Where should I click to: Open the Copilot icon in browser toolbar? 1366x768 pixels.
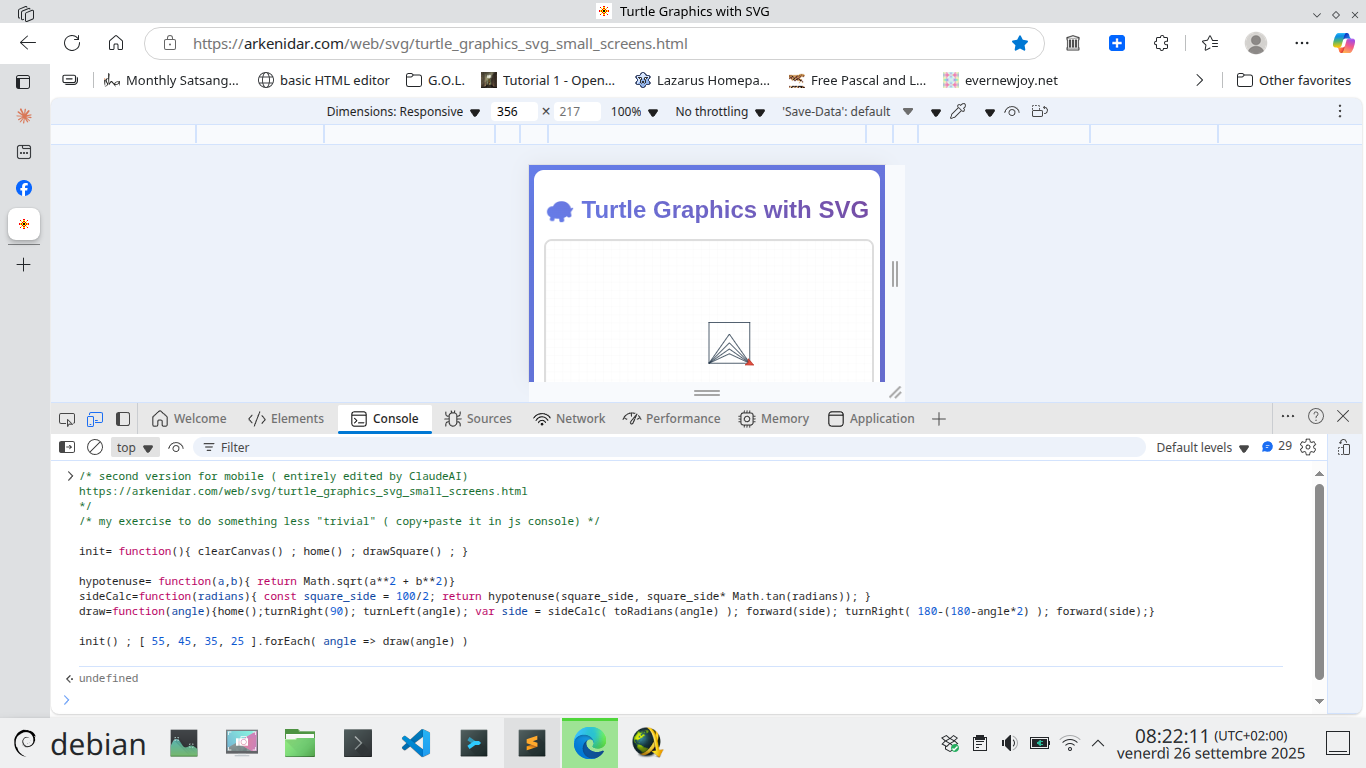point(1343,43)
